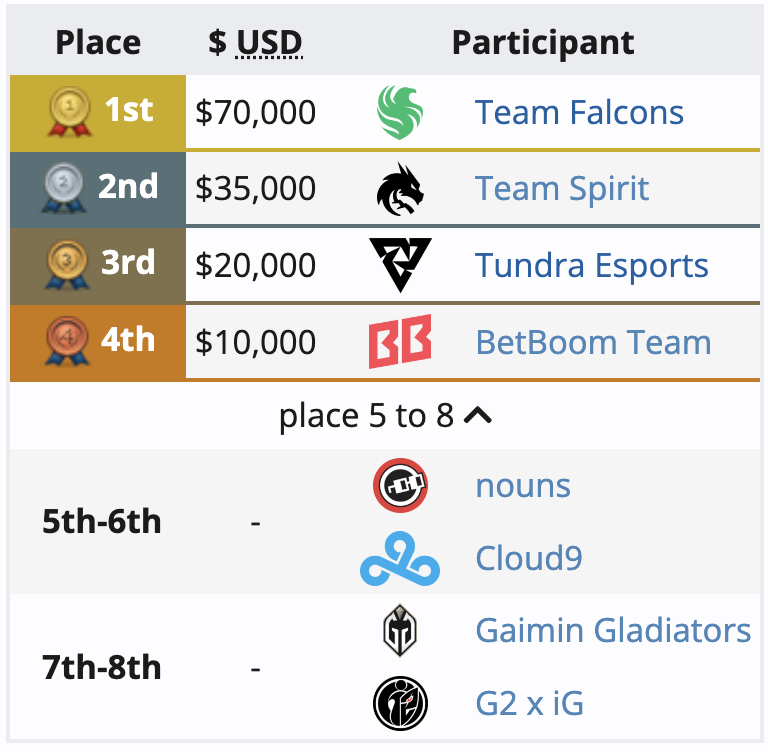Go to the Cloud9 team page
The image size is (768, 752).
click(529, 558)
